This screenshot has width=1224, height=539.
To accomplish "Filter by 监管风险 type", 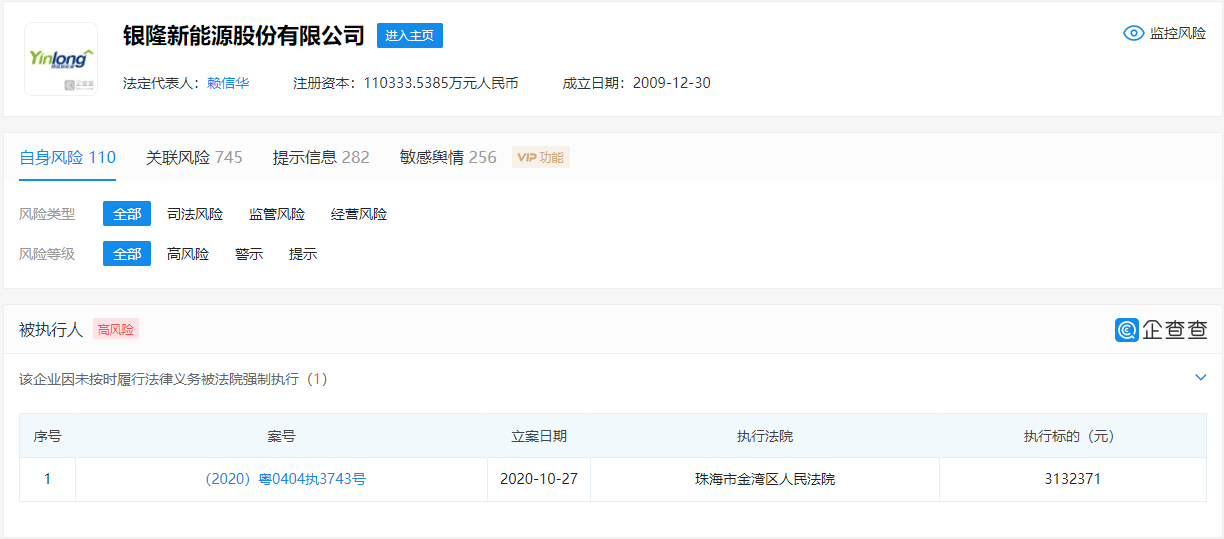I will point(277,214).
